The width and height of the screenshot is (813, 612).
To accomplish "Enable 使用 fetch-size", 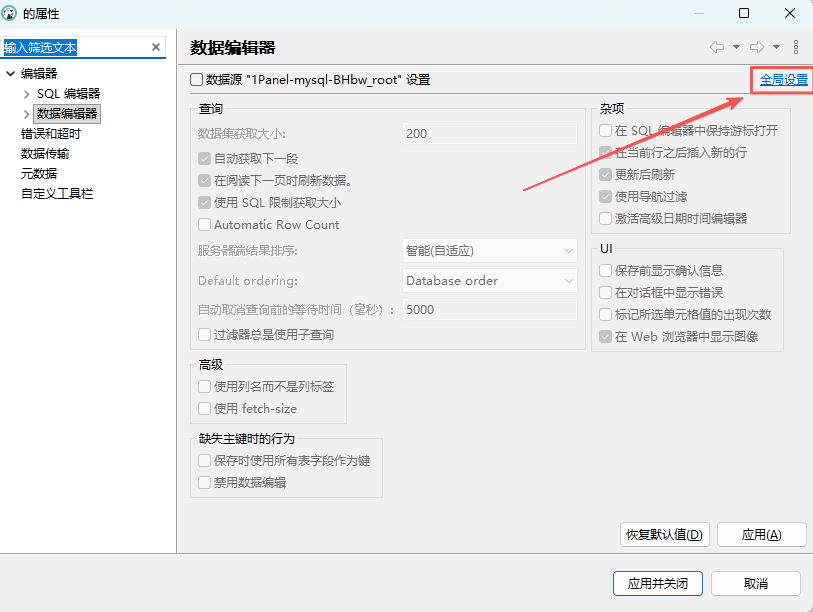I will (x=207, y=408).
